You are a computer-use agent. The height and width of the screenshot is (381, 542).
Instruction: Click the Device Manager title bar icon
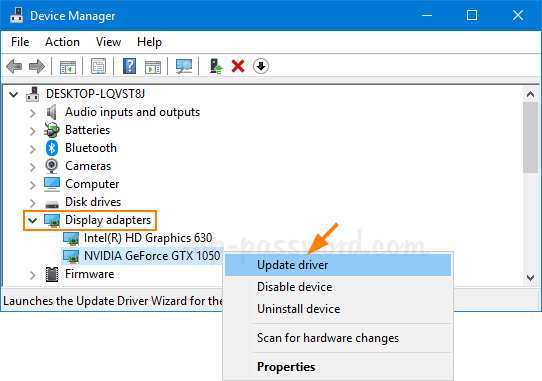[x=16, y=15]
